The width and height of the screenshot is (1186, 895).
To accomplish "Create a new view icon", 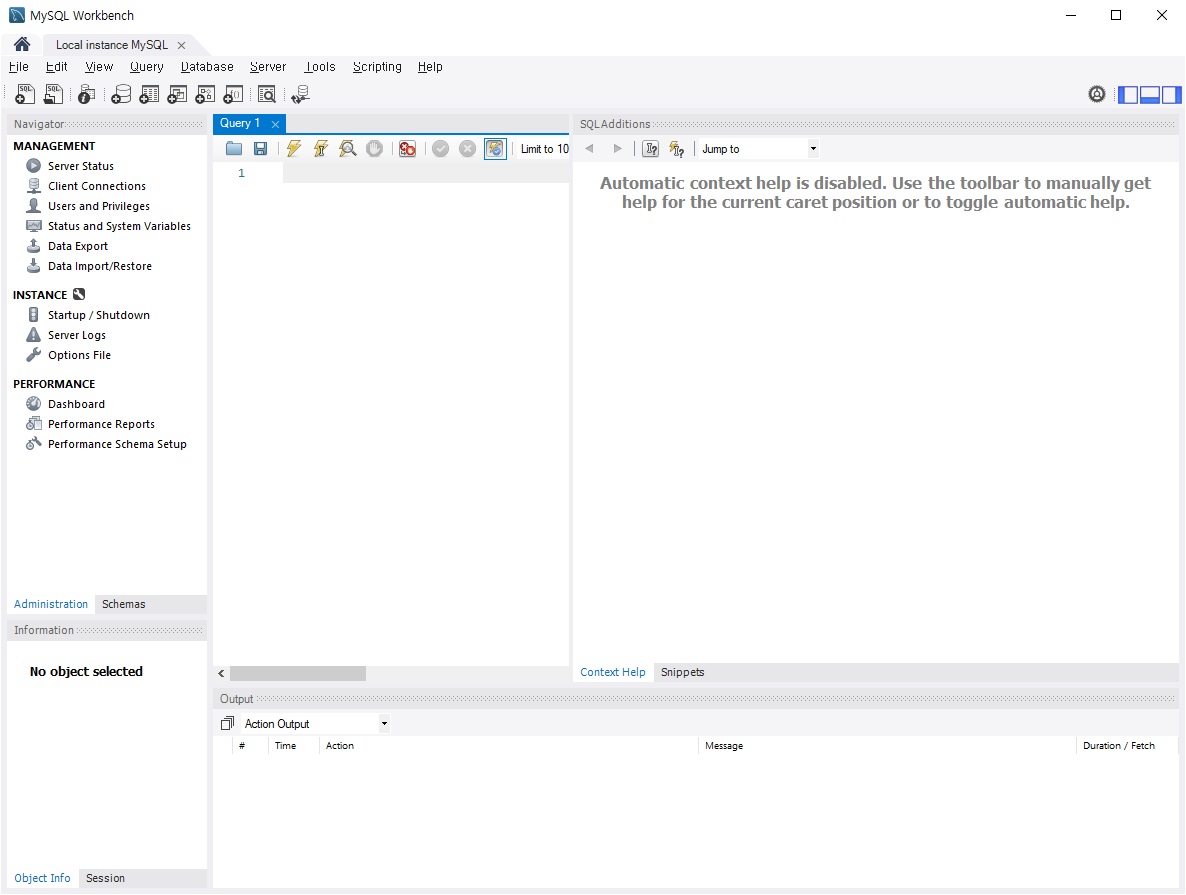I will coord(177,94).
